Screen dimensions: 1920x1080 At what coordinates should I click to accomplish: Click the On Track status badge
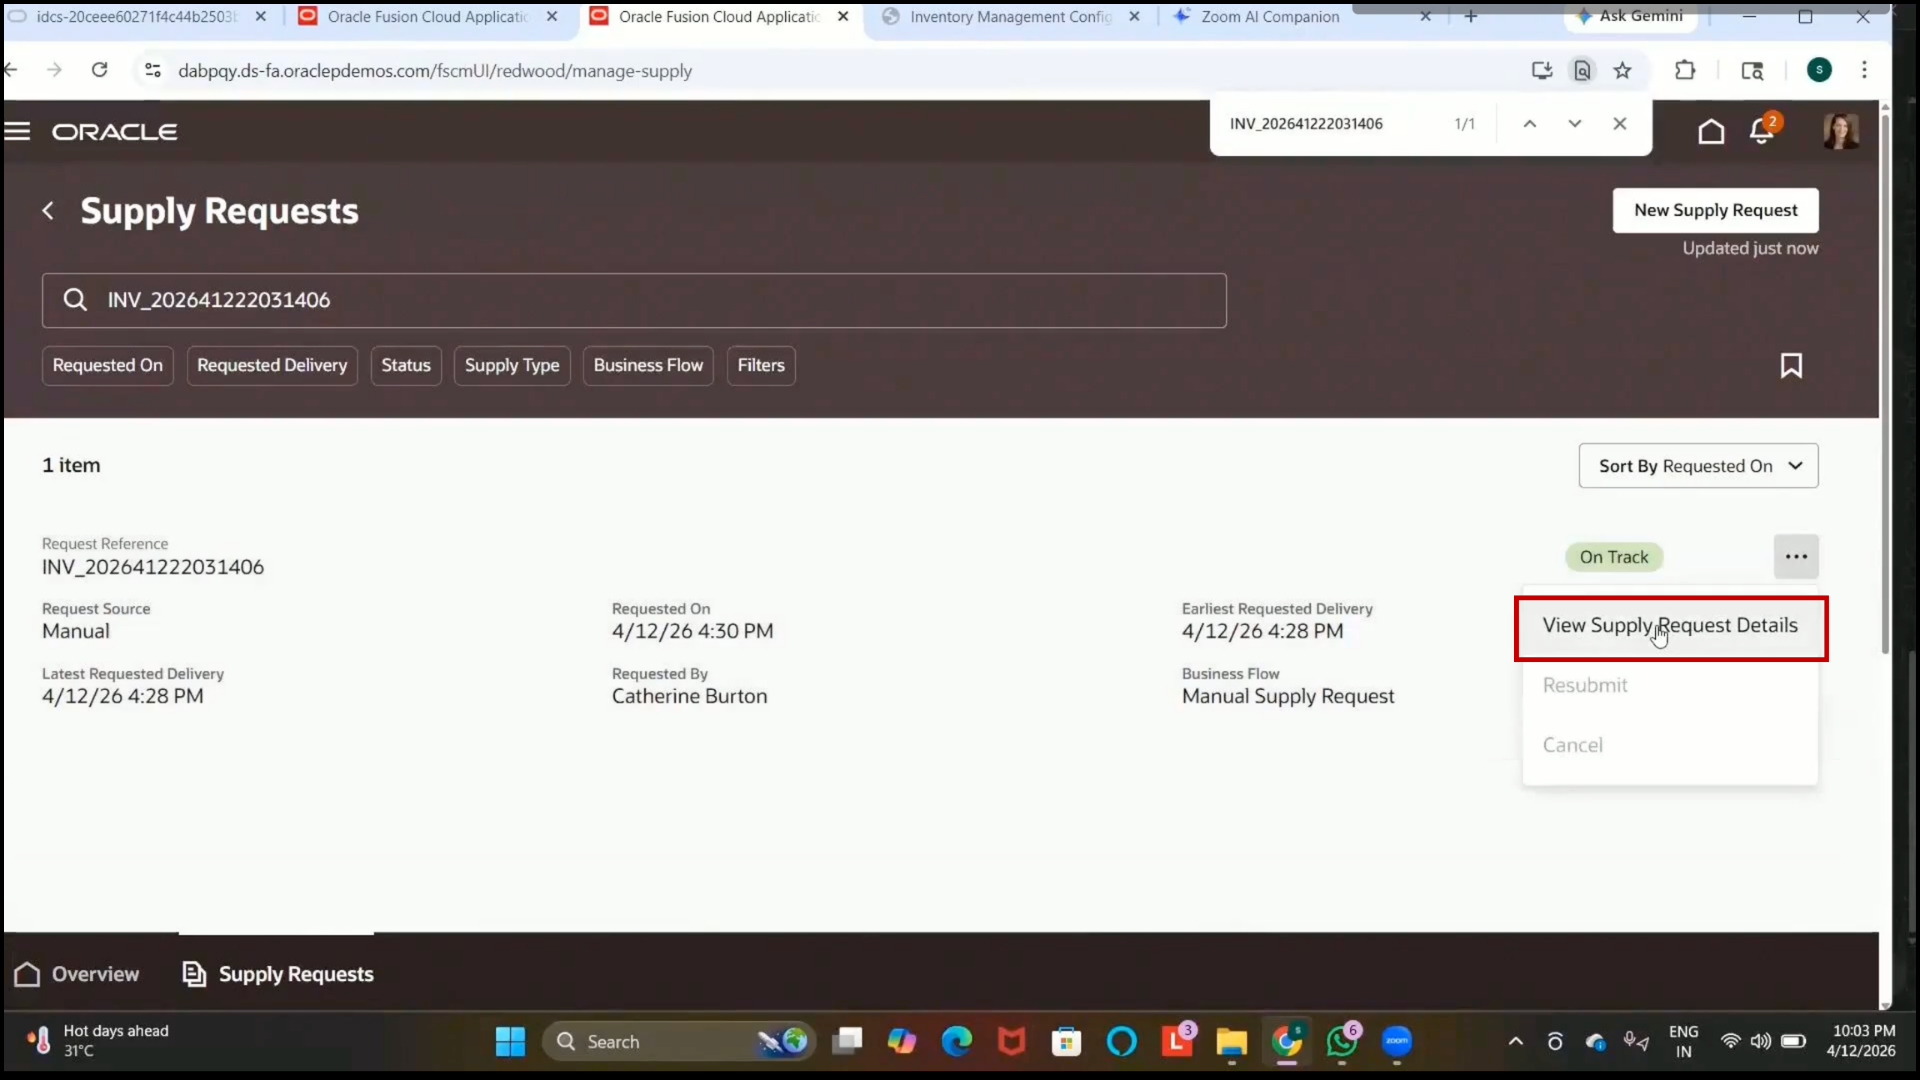[1614, 557]
